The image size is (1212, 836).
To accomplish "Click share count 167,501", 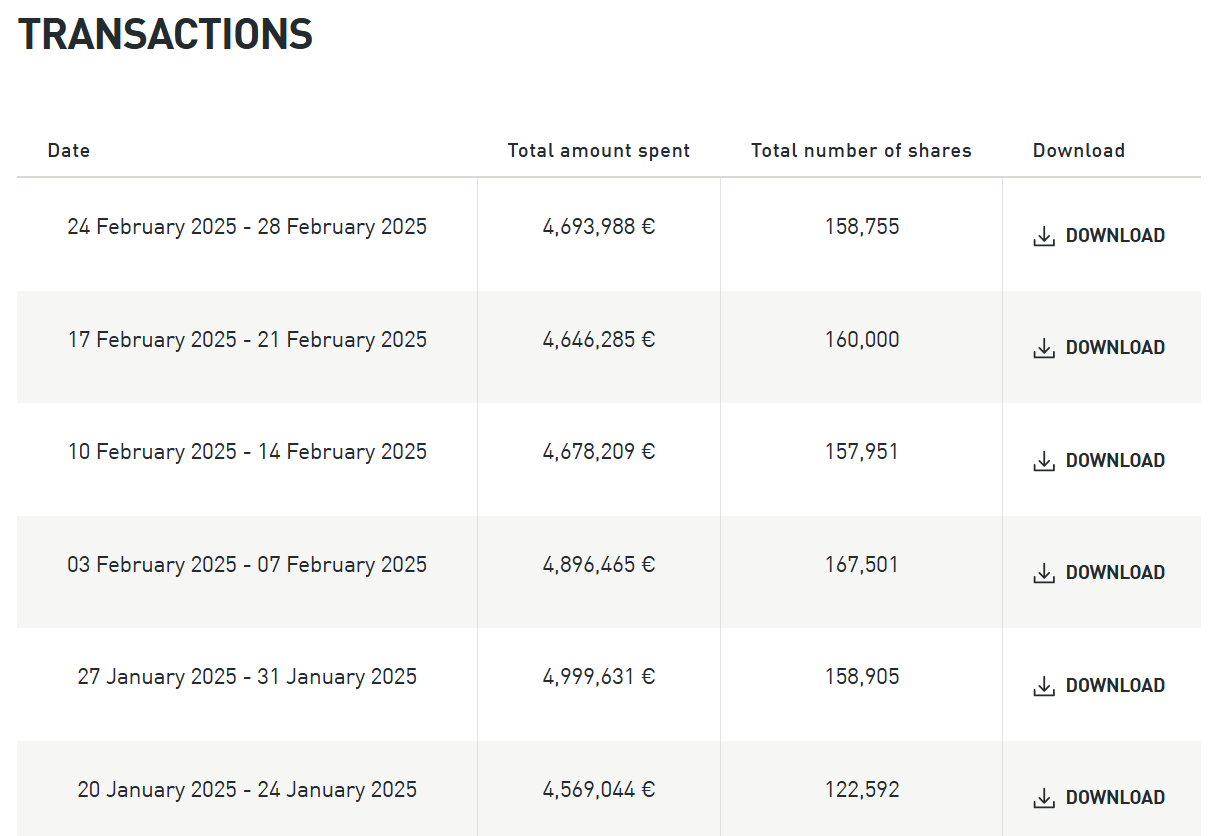I will pos(862,565).
